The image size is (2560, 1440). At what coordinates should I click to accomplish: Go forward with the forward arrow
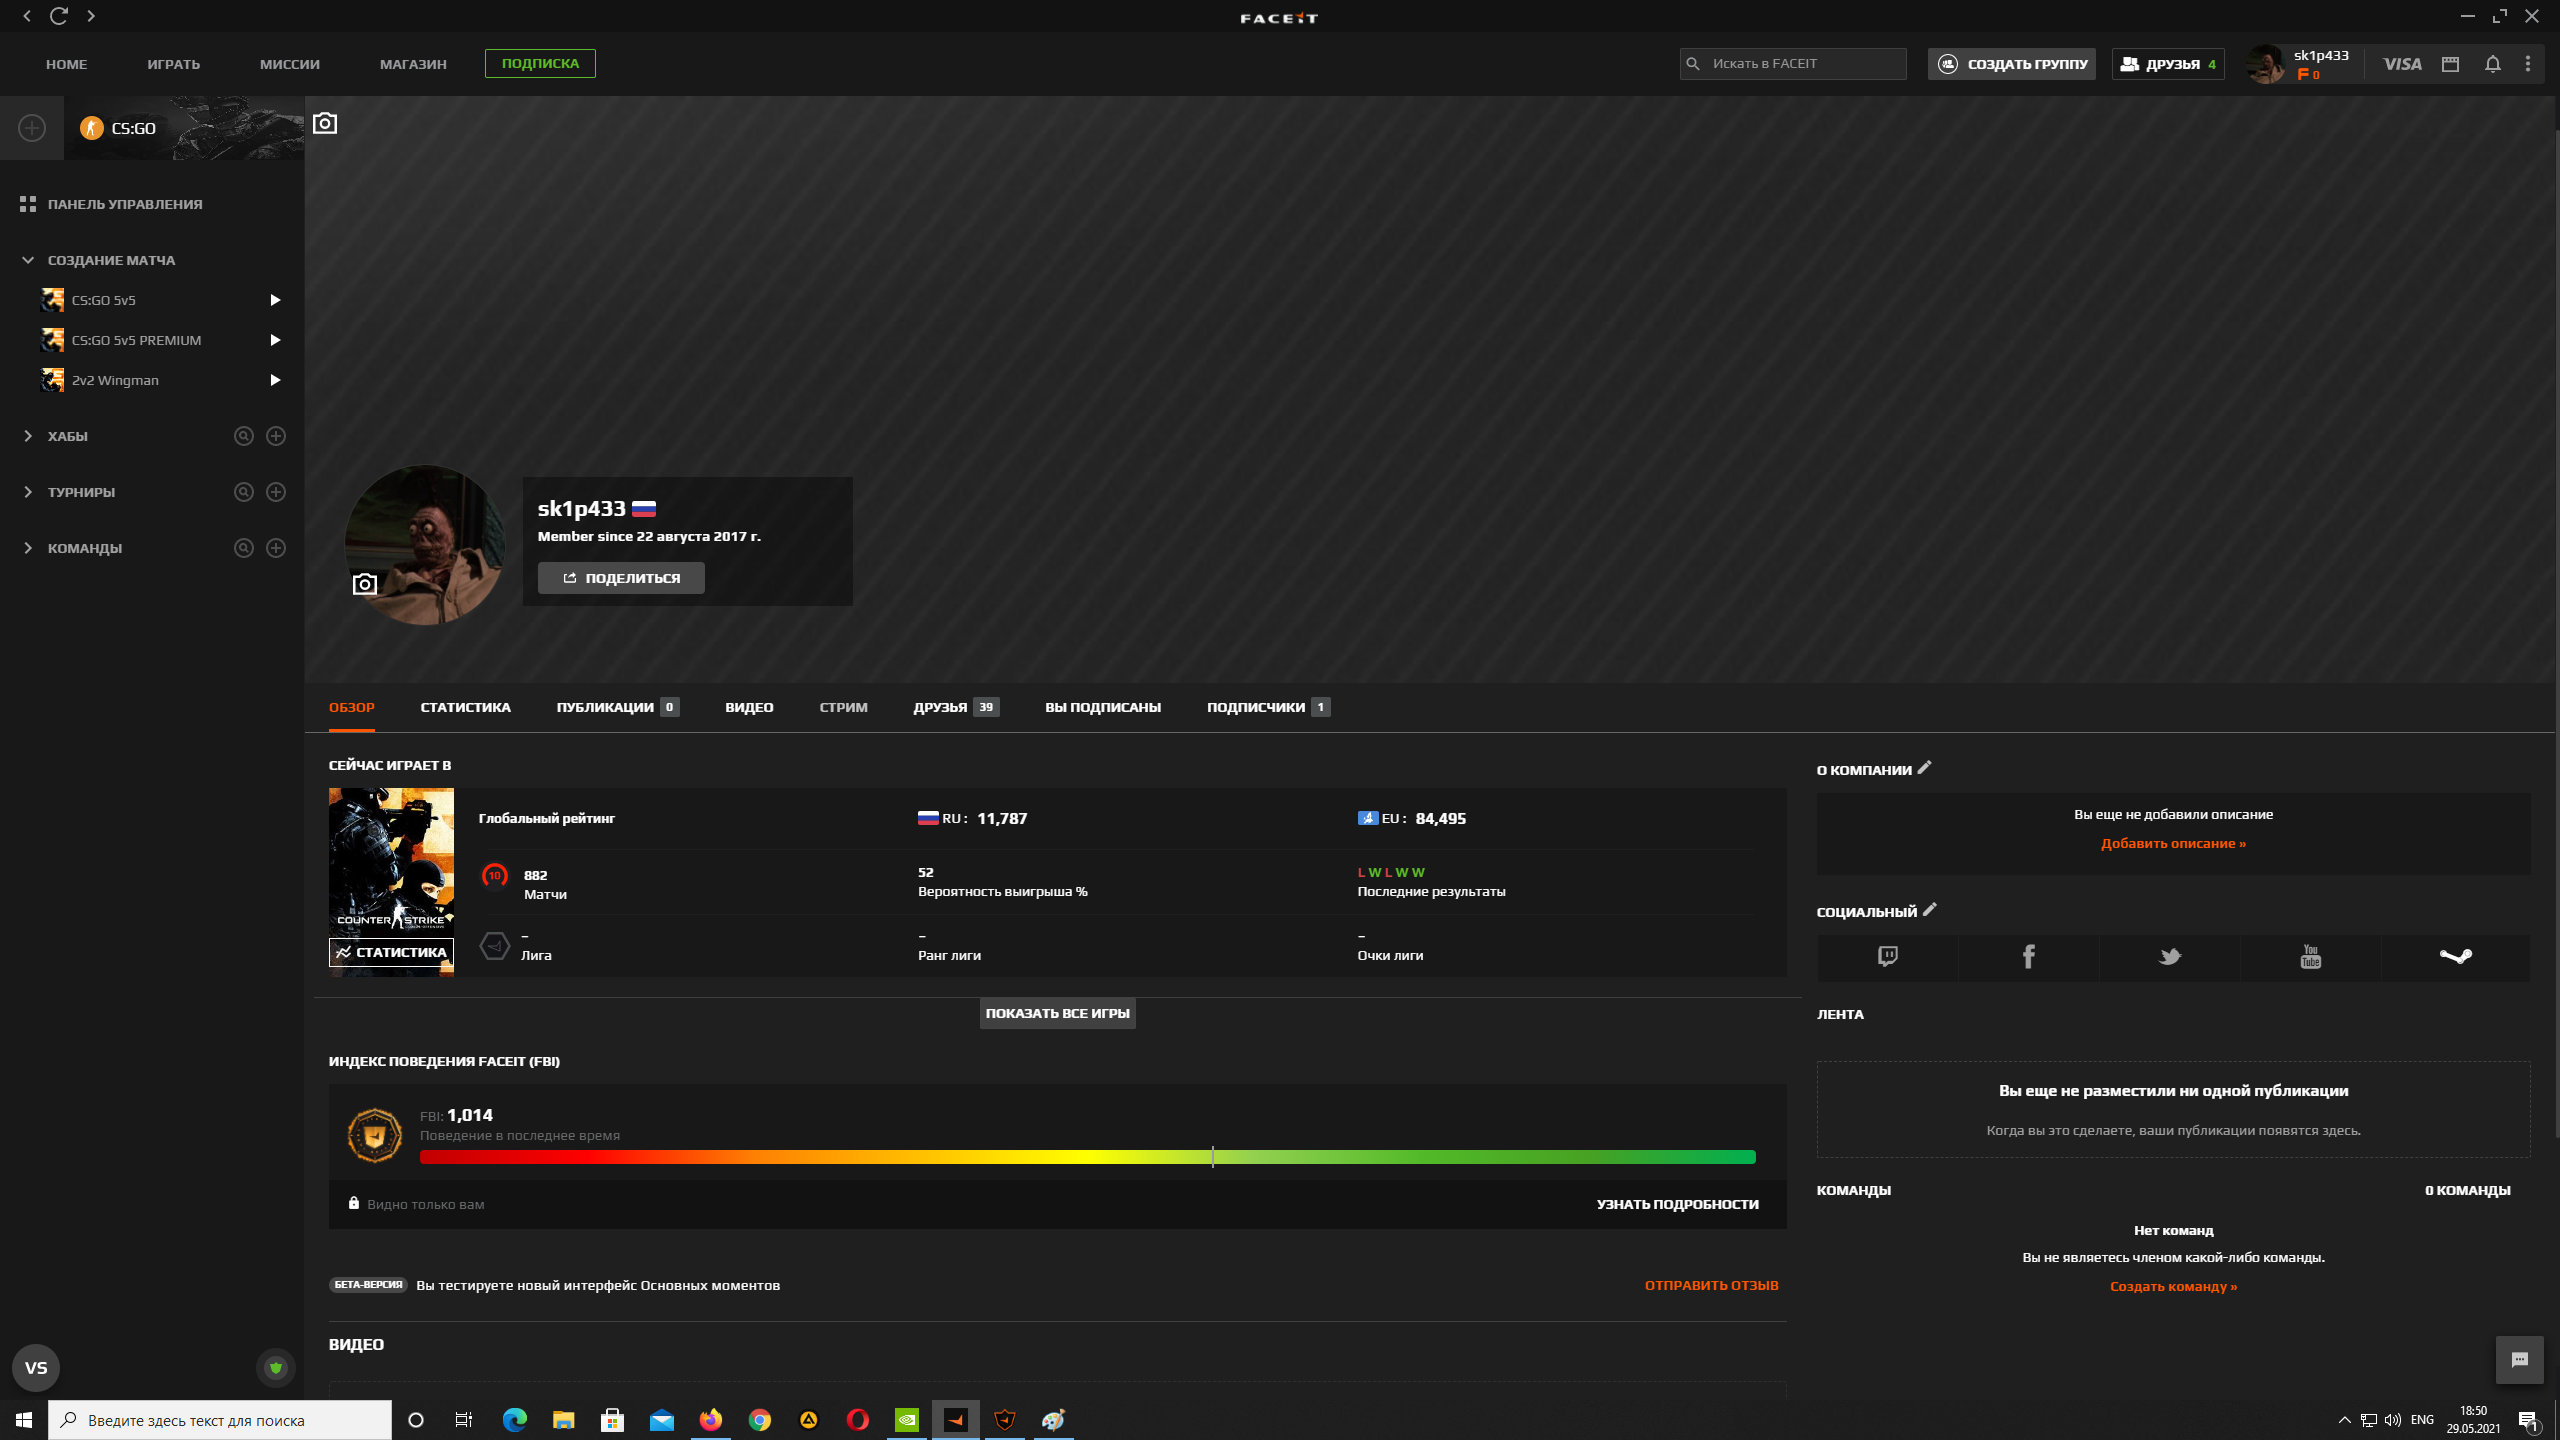click(91, 16)
